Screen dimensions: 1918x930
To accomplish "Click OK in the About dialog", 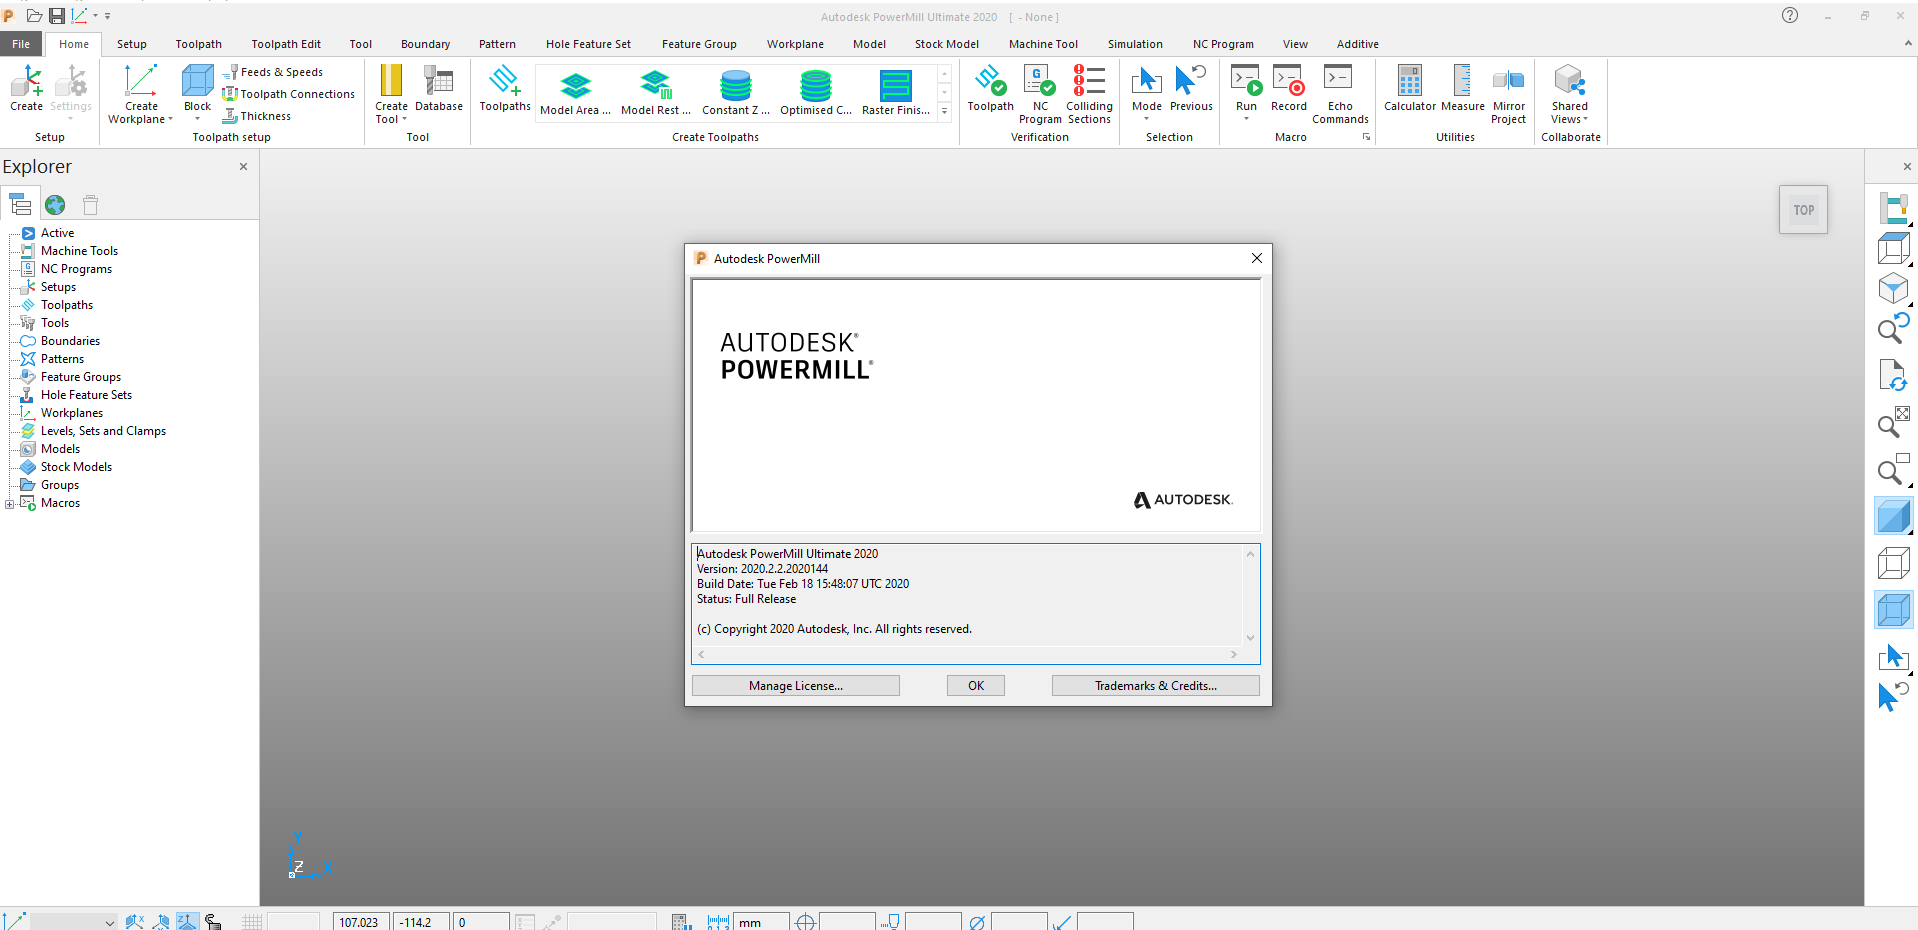I will point(976,686).
